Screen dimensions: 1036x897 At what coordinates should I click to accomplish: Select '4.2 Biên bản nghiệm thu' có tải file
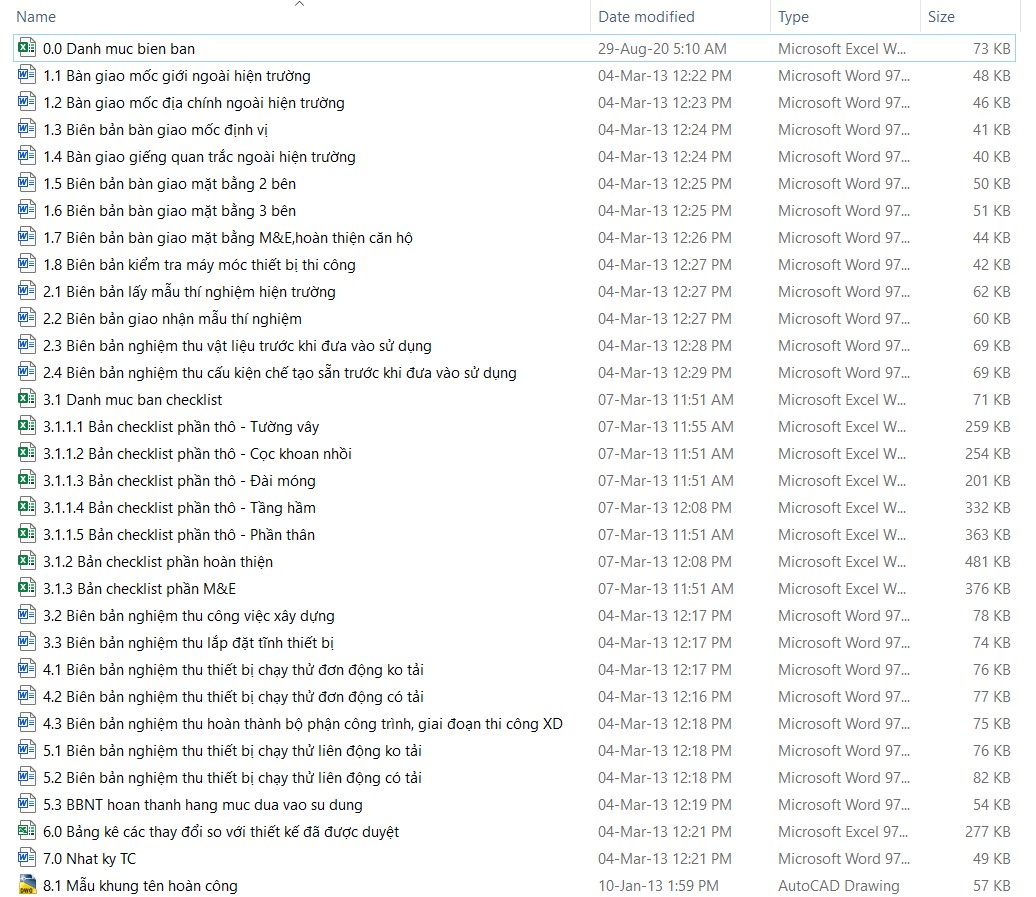tap(233, 697)
